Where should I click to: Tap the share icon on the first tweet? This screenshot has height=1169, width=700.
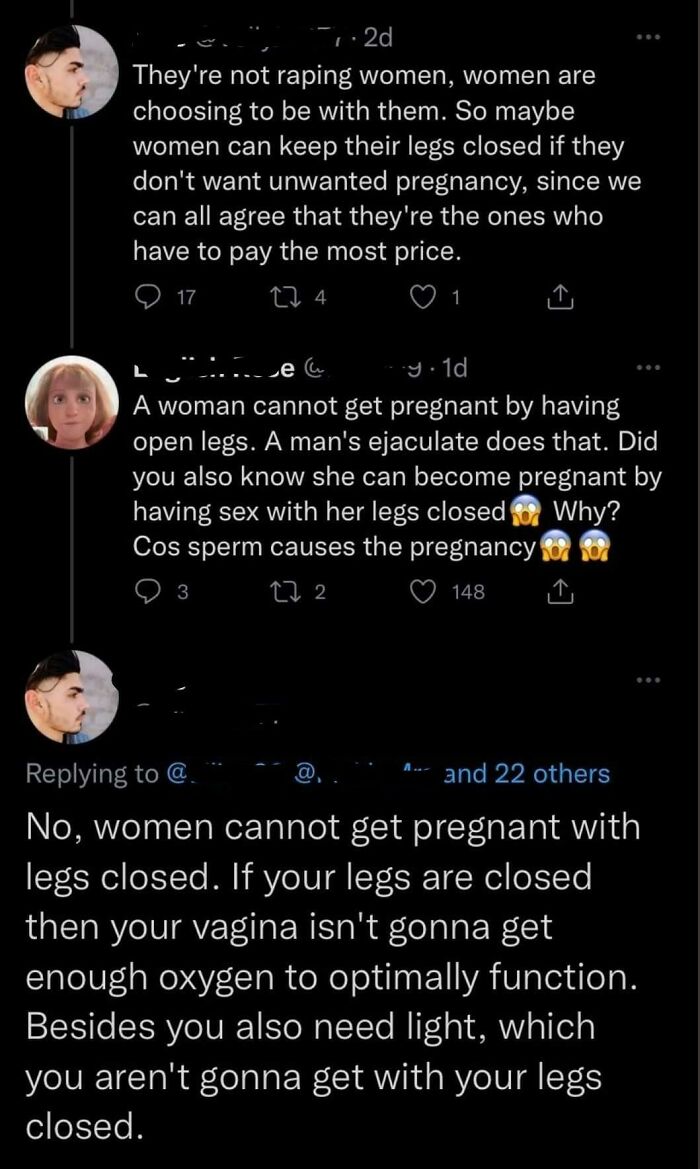(x=561, y=297)
